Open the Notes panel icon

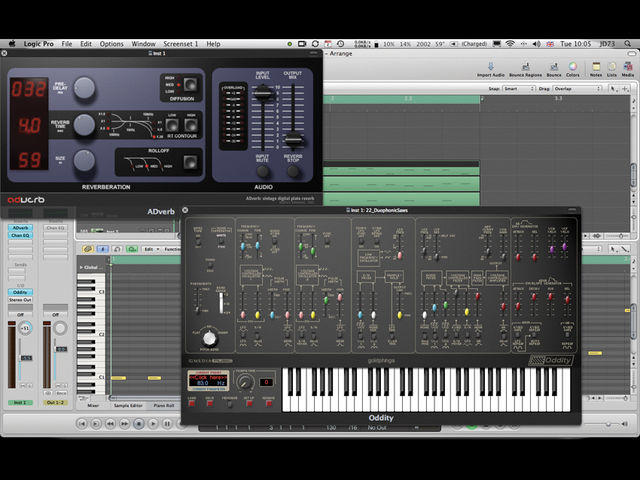596,67
